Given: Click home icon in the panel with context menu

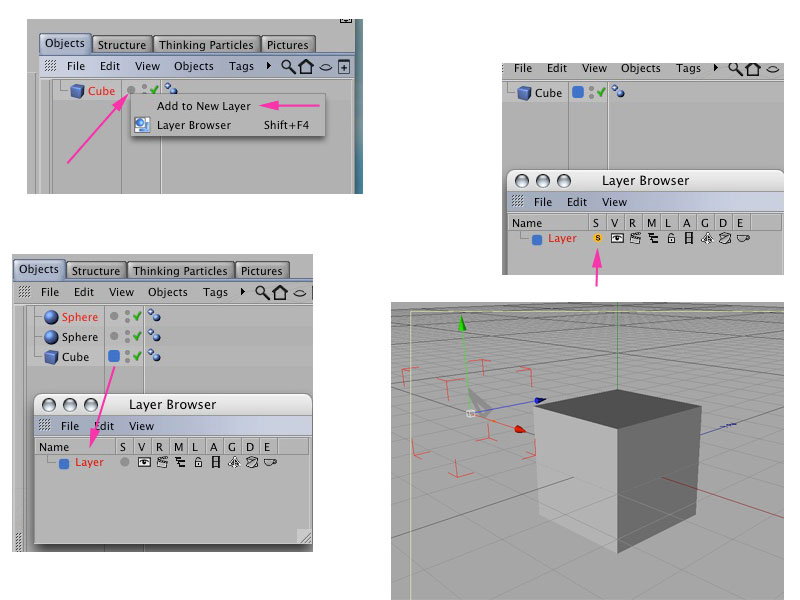Looking at the screenshot, I should point(306,66).
